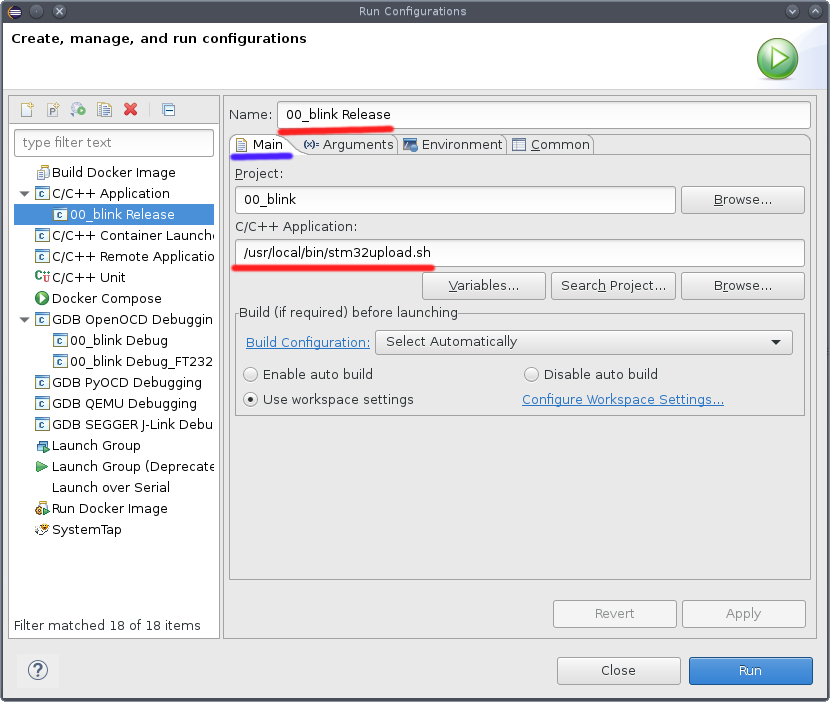
Task: Open the Build Configuration dropdown
Action: click(x=775, y=342)
